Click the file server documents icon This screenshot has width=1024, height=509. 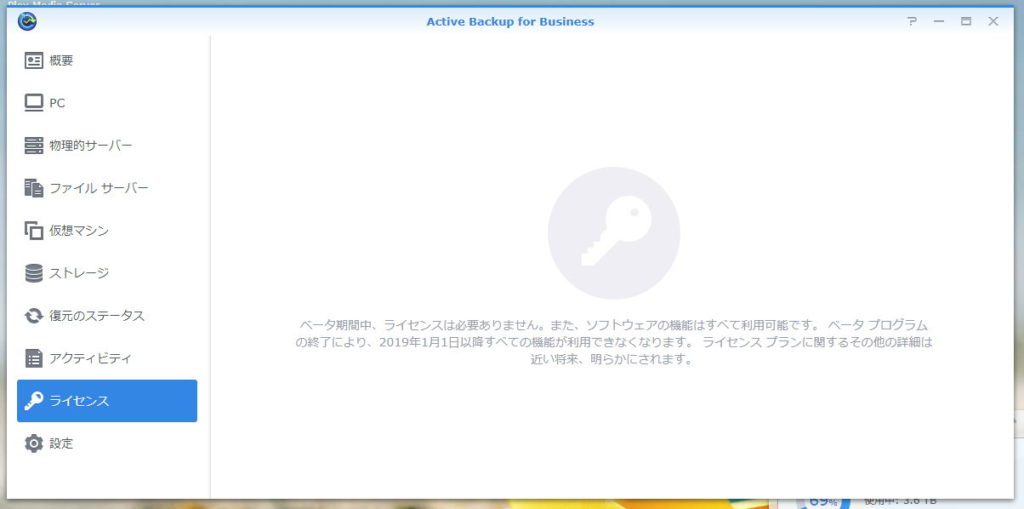pyautogui.click(x=34, y=188)
